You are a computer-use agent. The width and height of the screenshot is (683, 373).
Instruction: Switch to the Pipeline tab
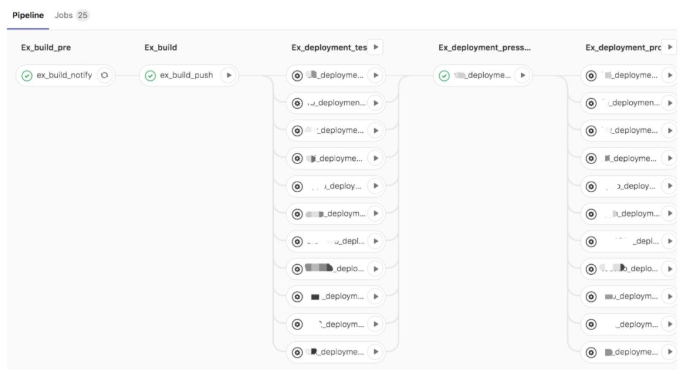(x=28, y=15)
